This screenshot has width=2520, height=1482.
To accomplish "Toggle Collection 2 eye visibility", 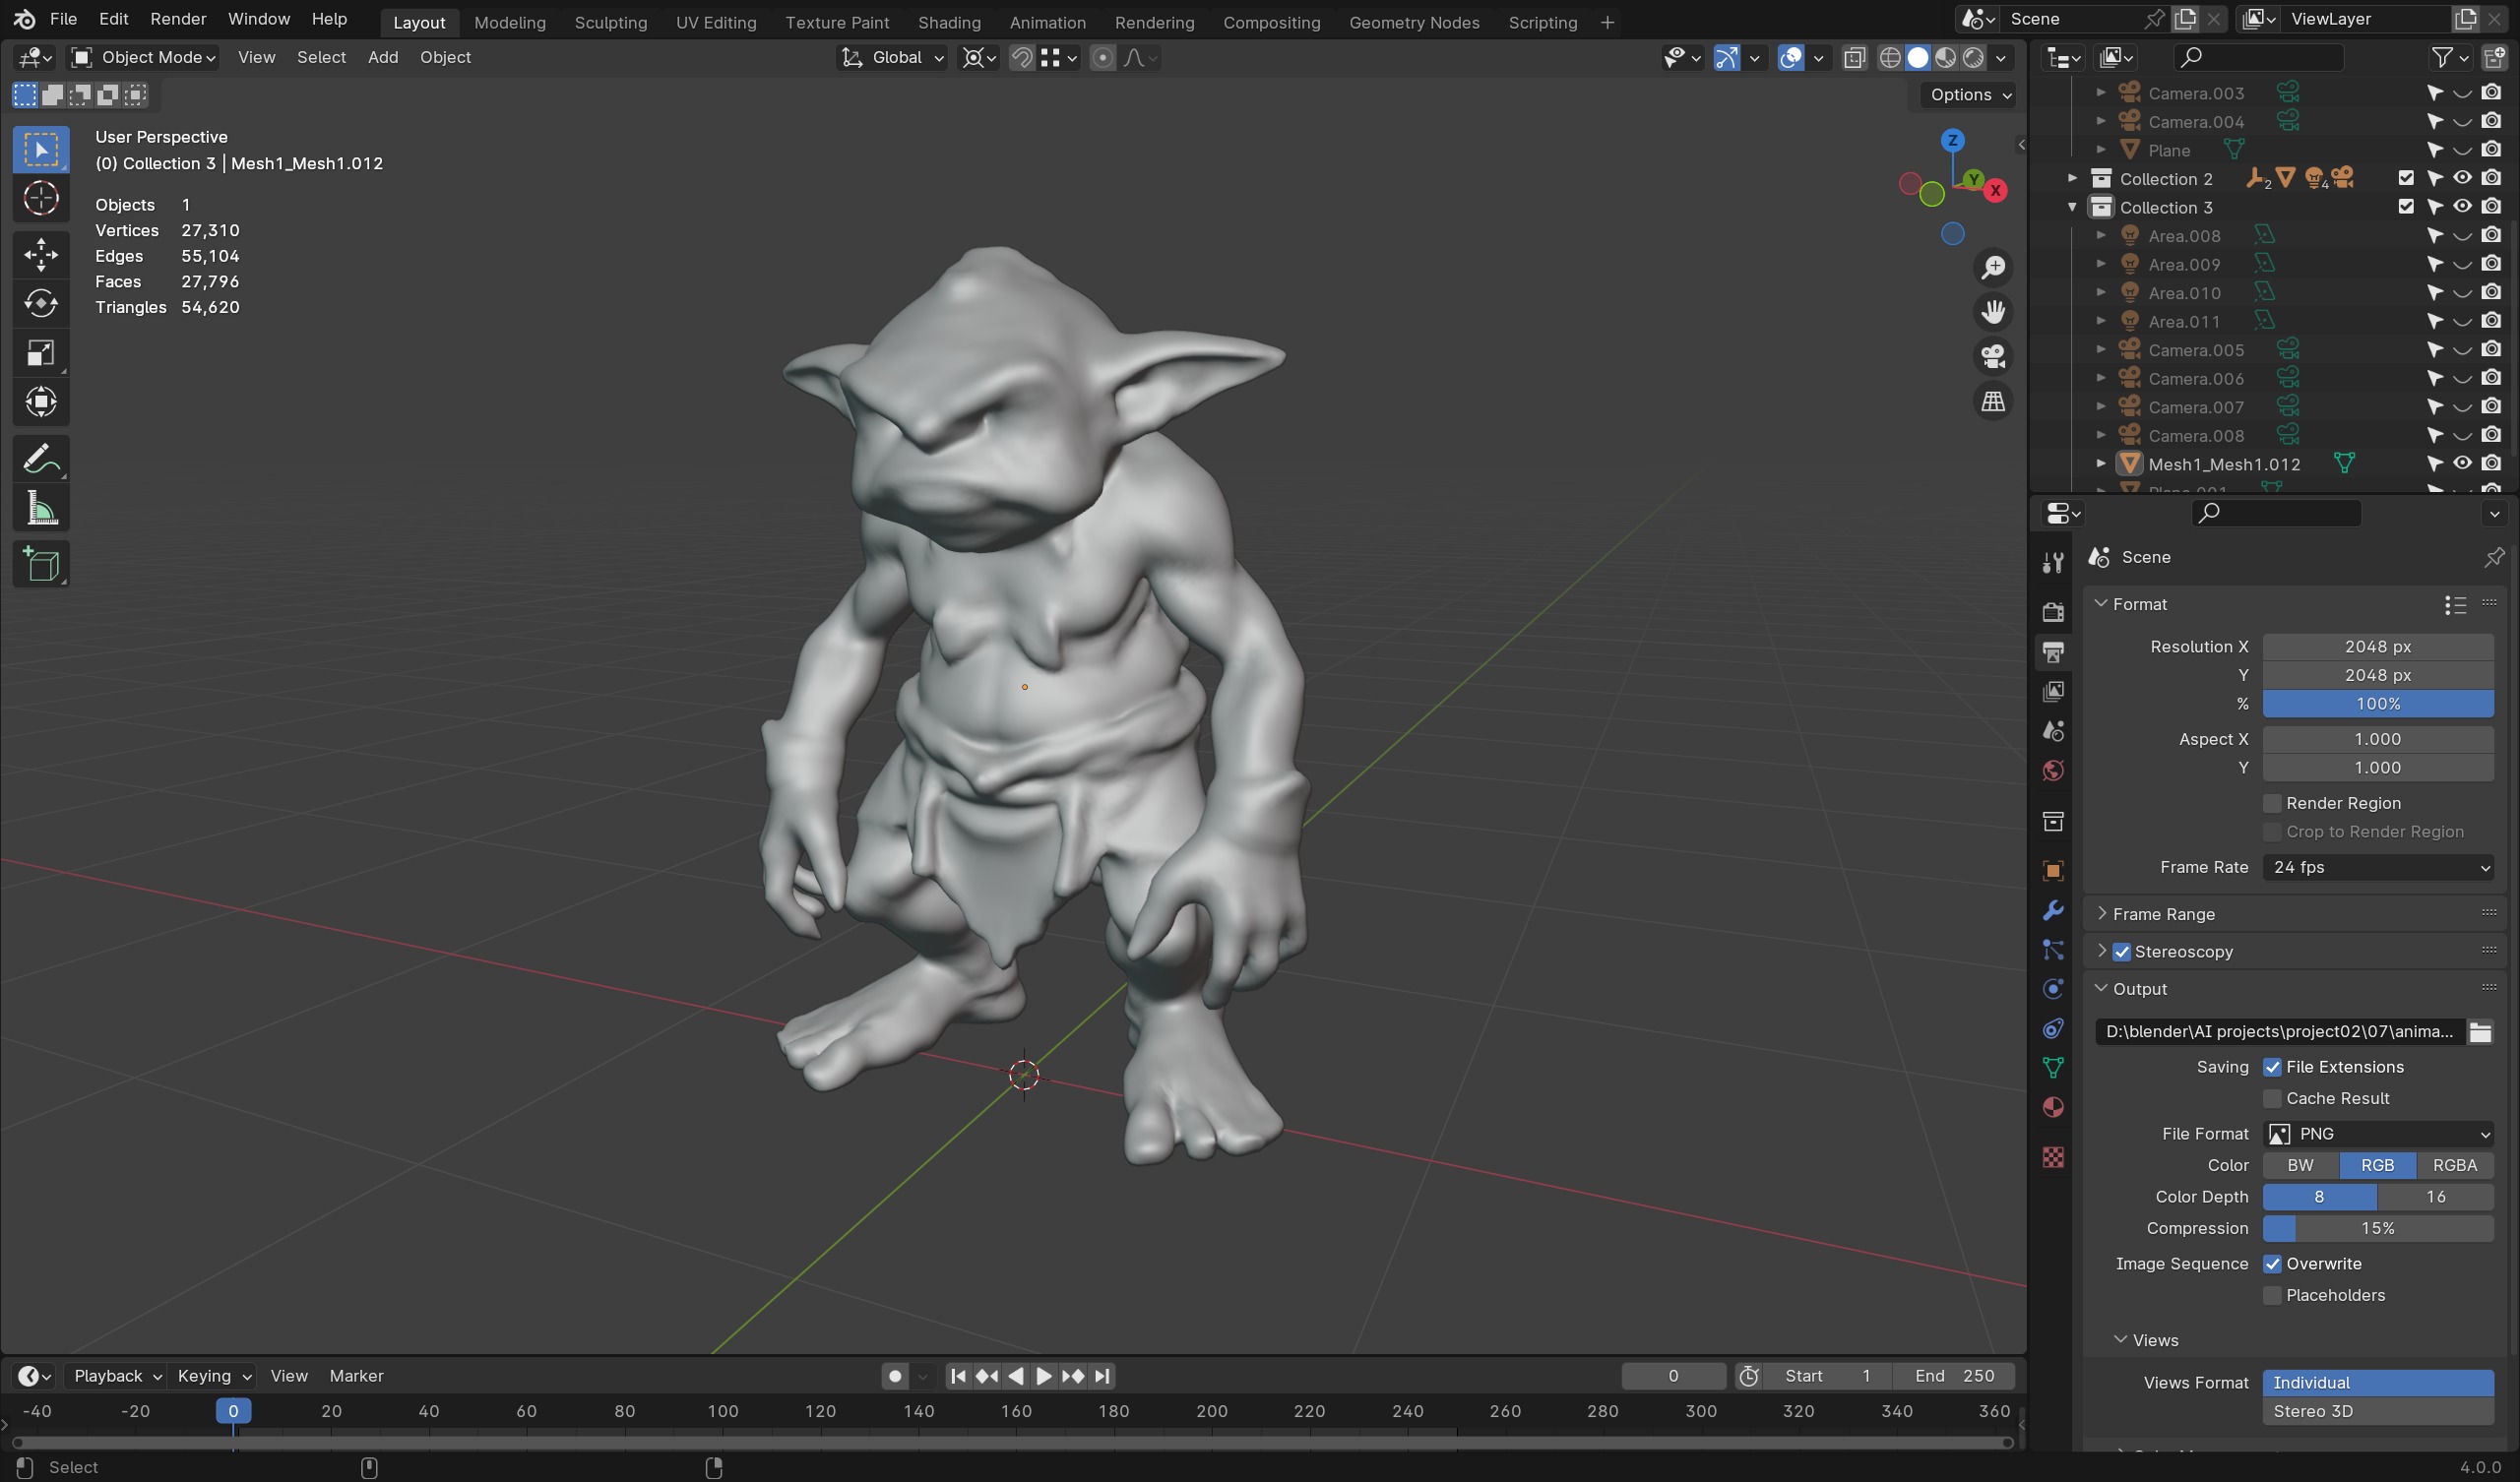I will [2462, 178].
